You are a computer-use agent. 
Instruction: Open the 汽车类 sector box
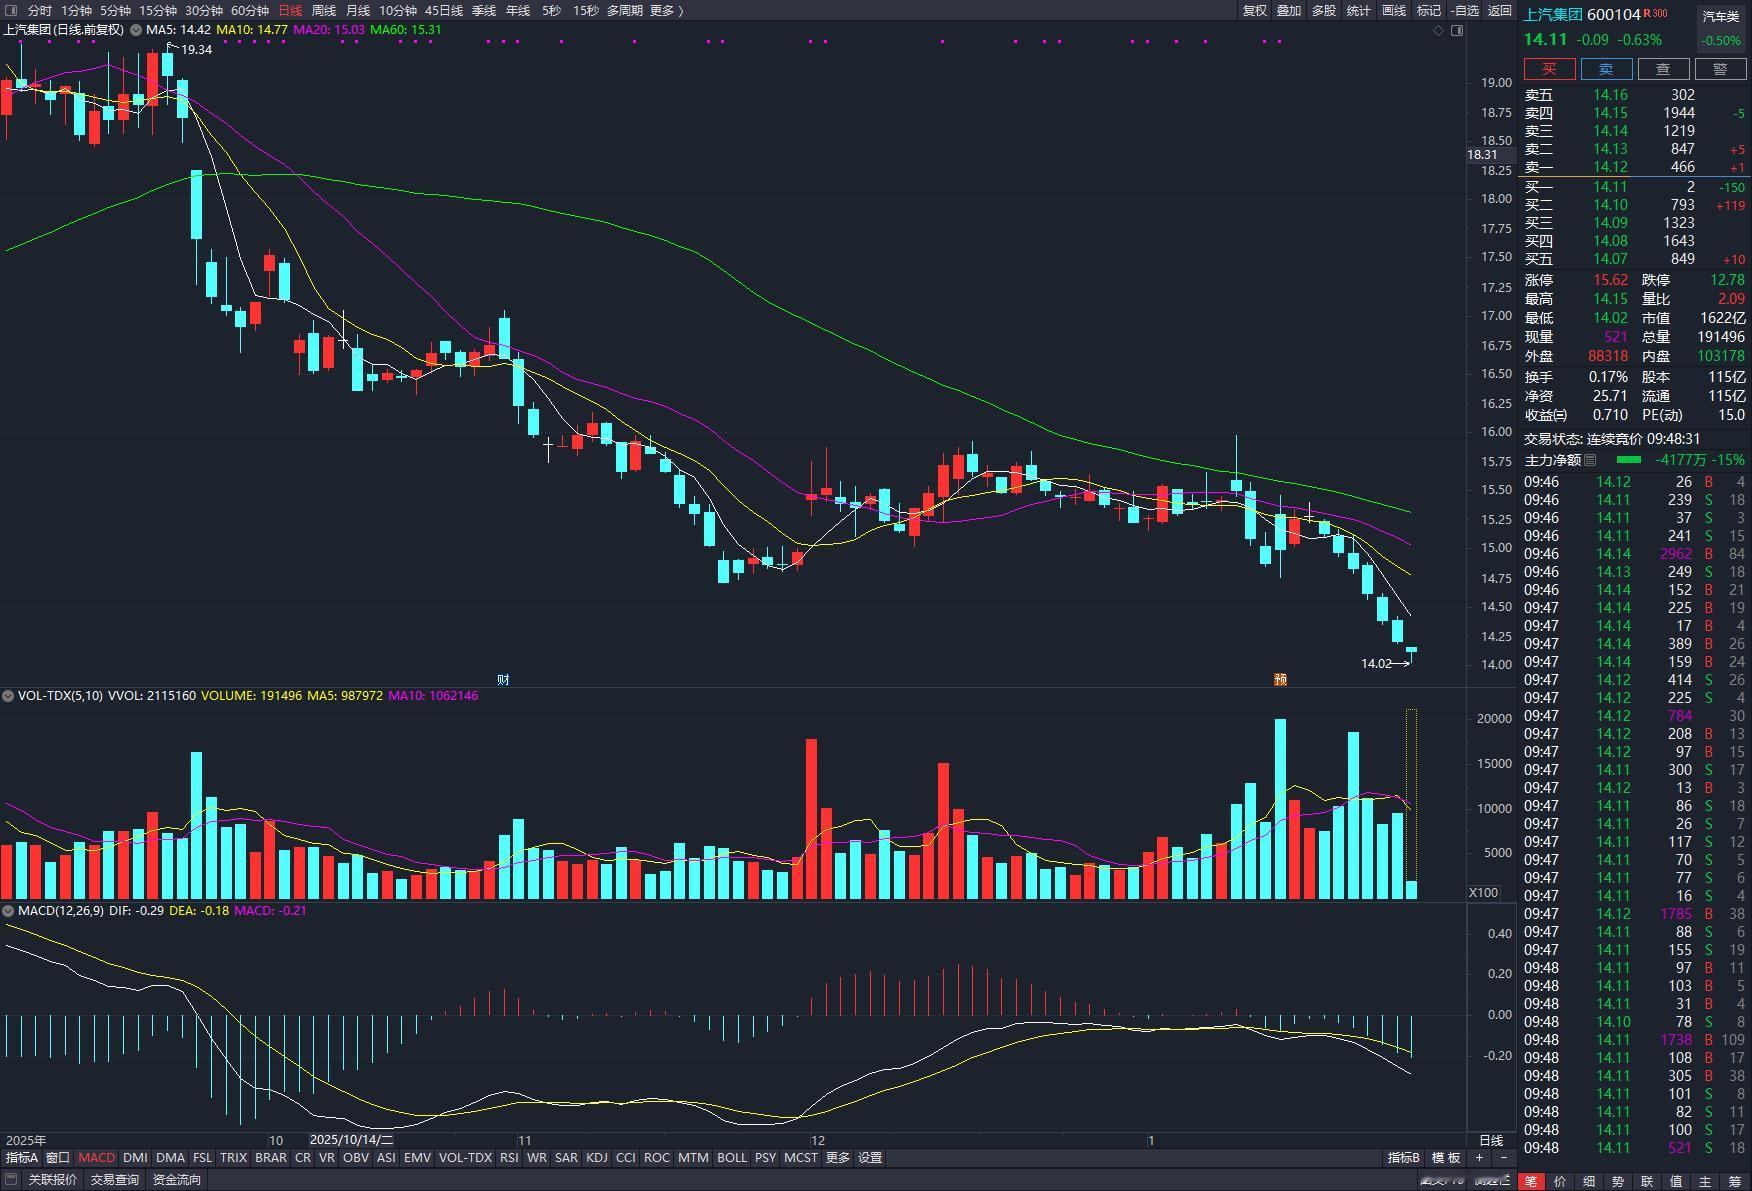1722,28
